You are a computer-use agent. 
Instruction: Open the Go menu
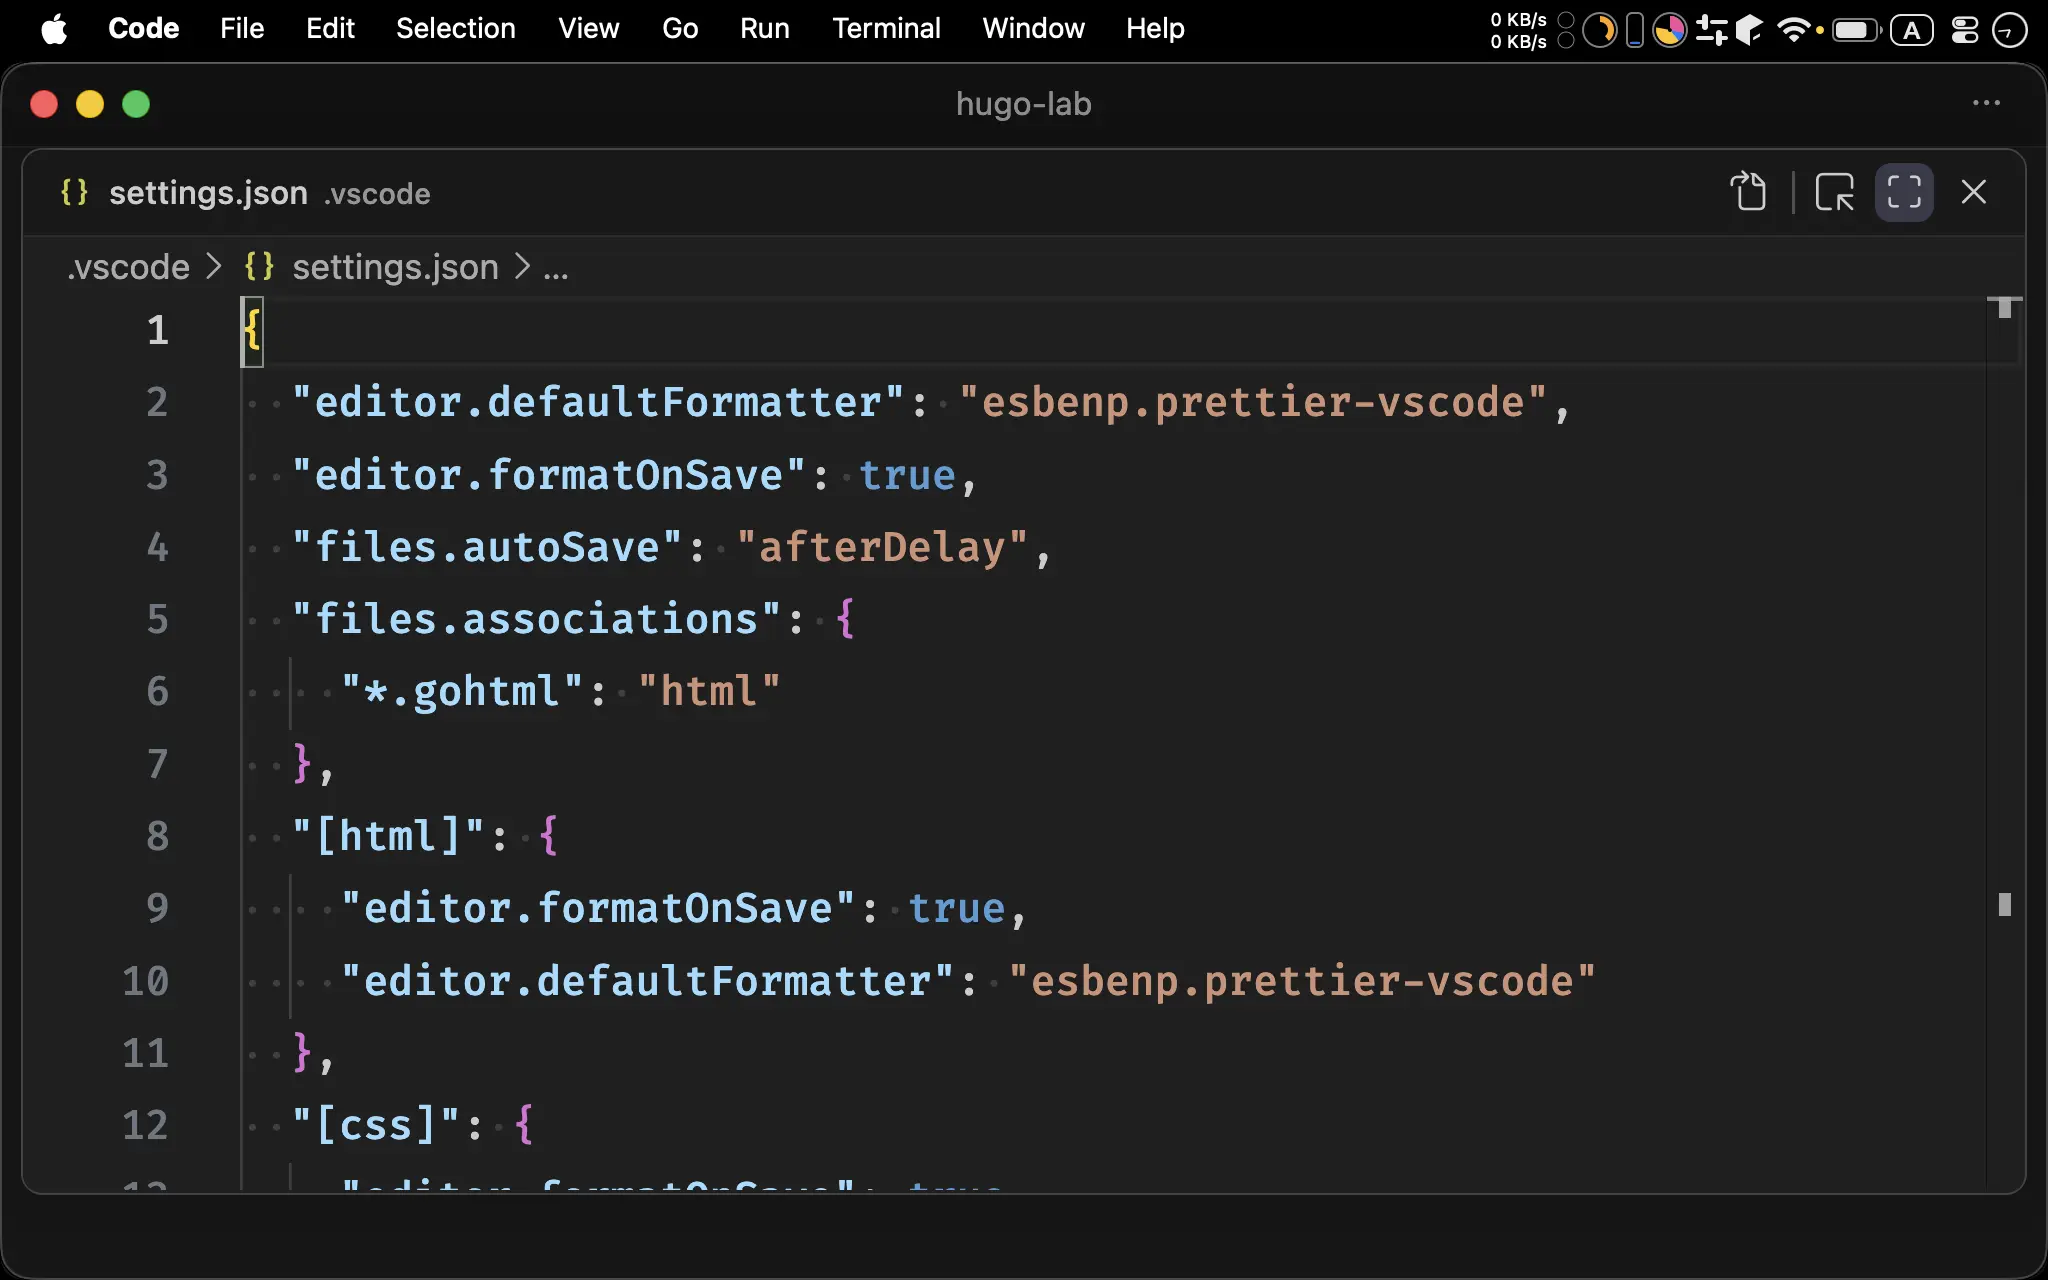(x=680, y=28)
